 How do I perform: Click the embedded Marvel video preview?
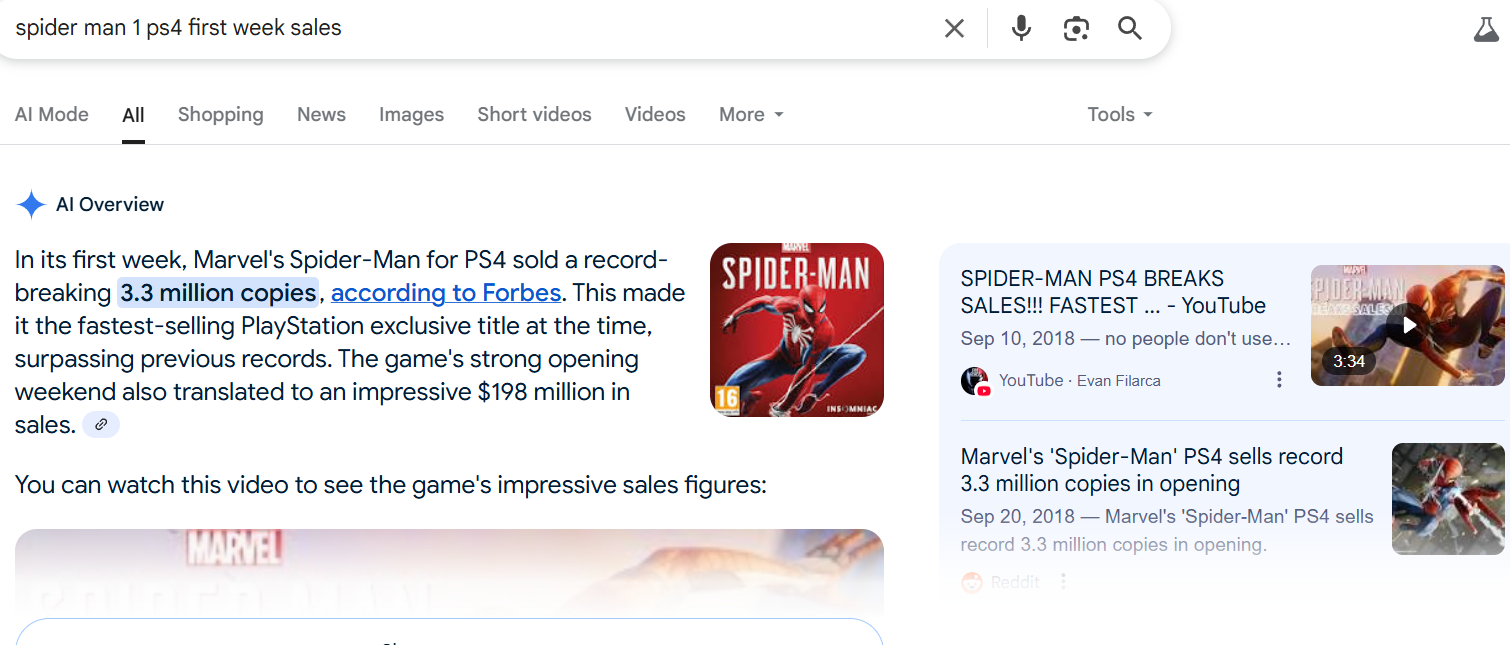coord(449,572)
